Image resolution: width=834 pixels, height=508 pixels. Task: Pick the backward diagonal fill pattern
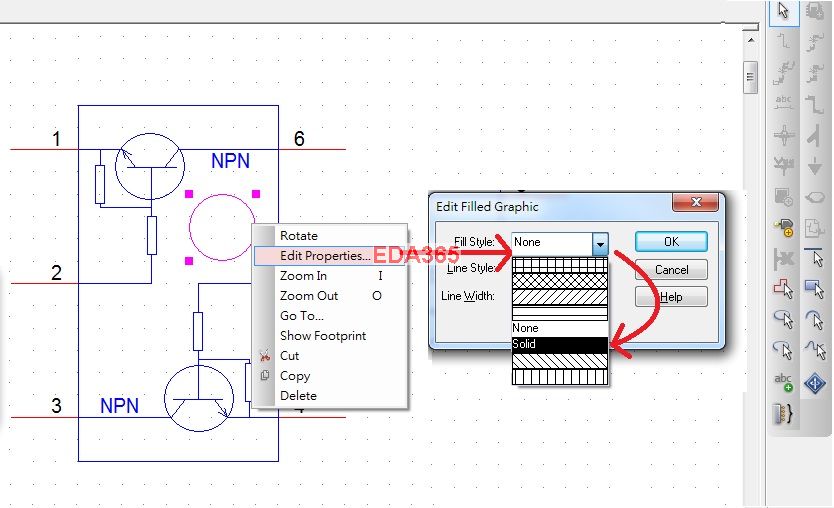(560, 361)
